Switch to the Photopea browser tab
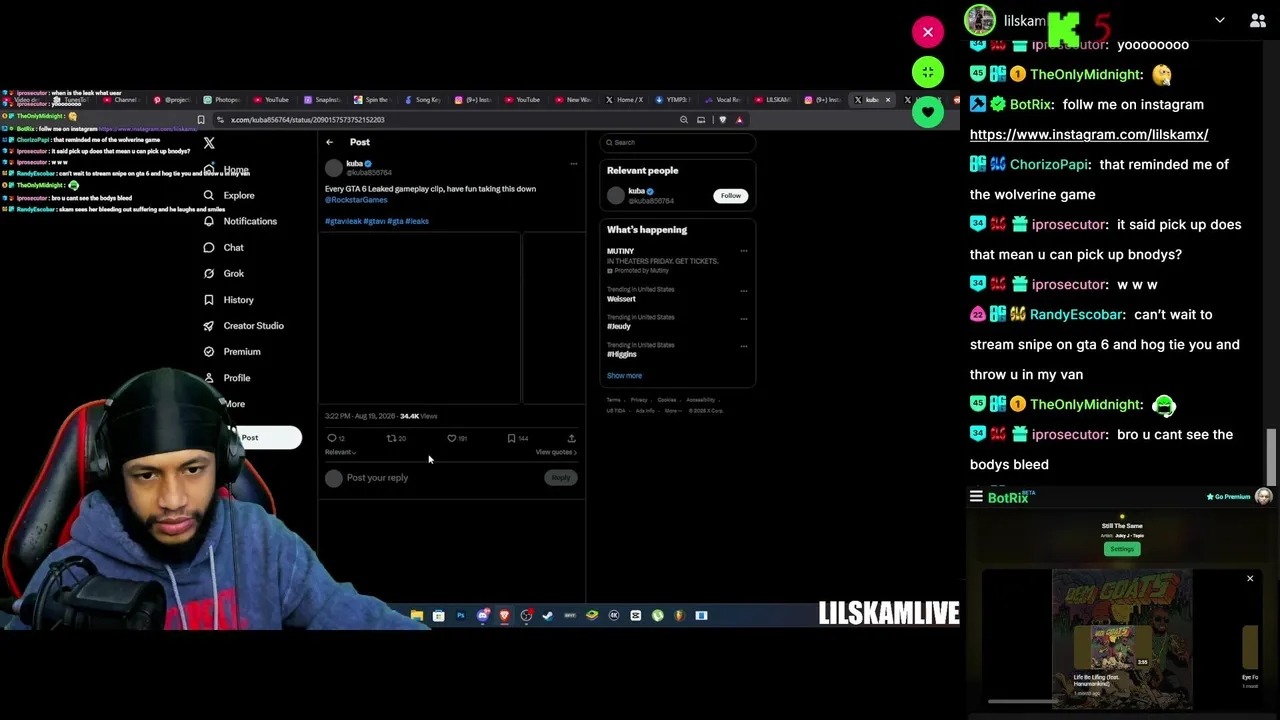The width and height of the screenshot is (1280, 720). click(x=222, y=100)
